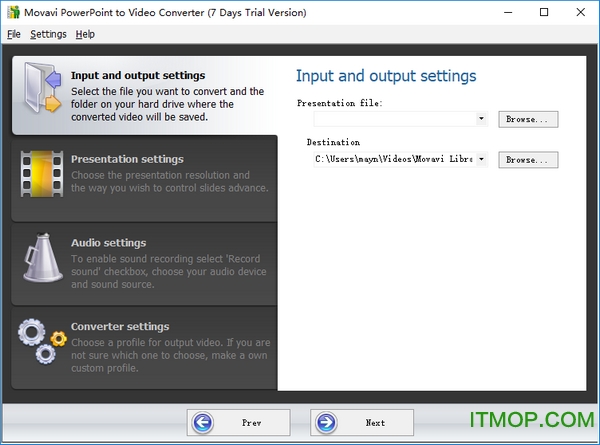Open the Help menu
Viewport: 600px width, 445px height.
coord(85,34)
